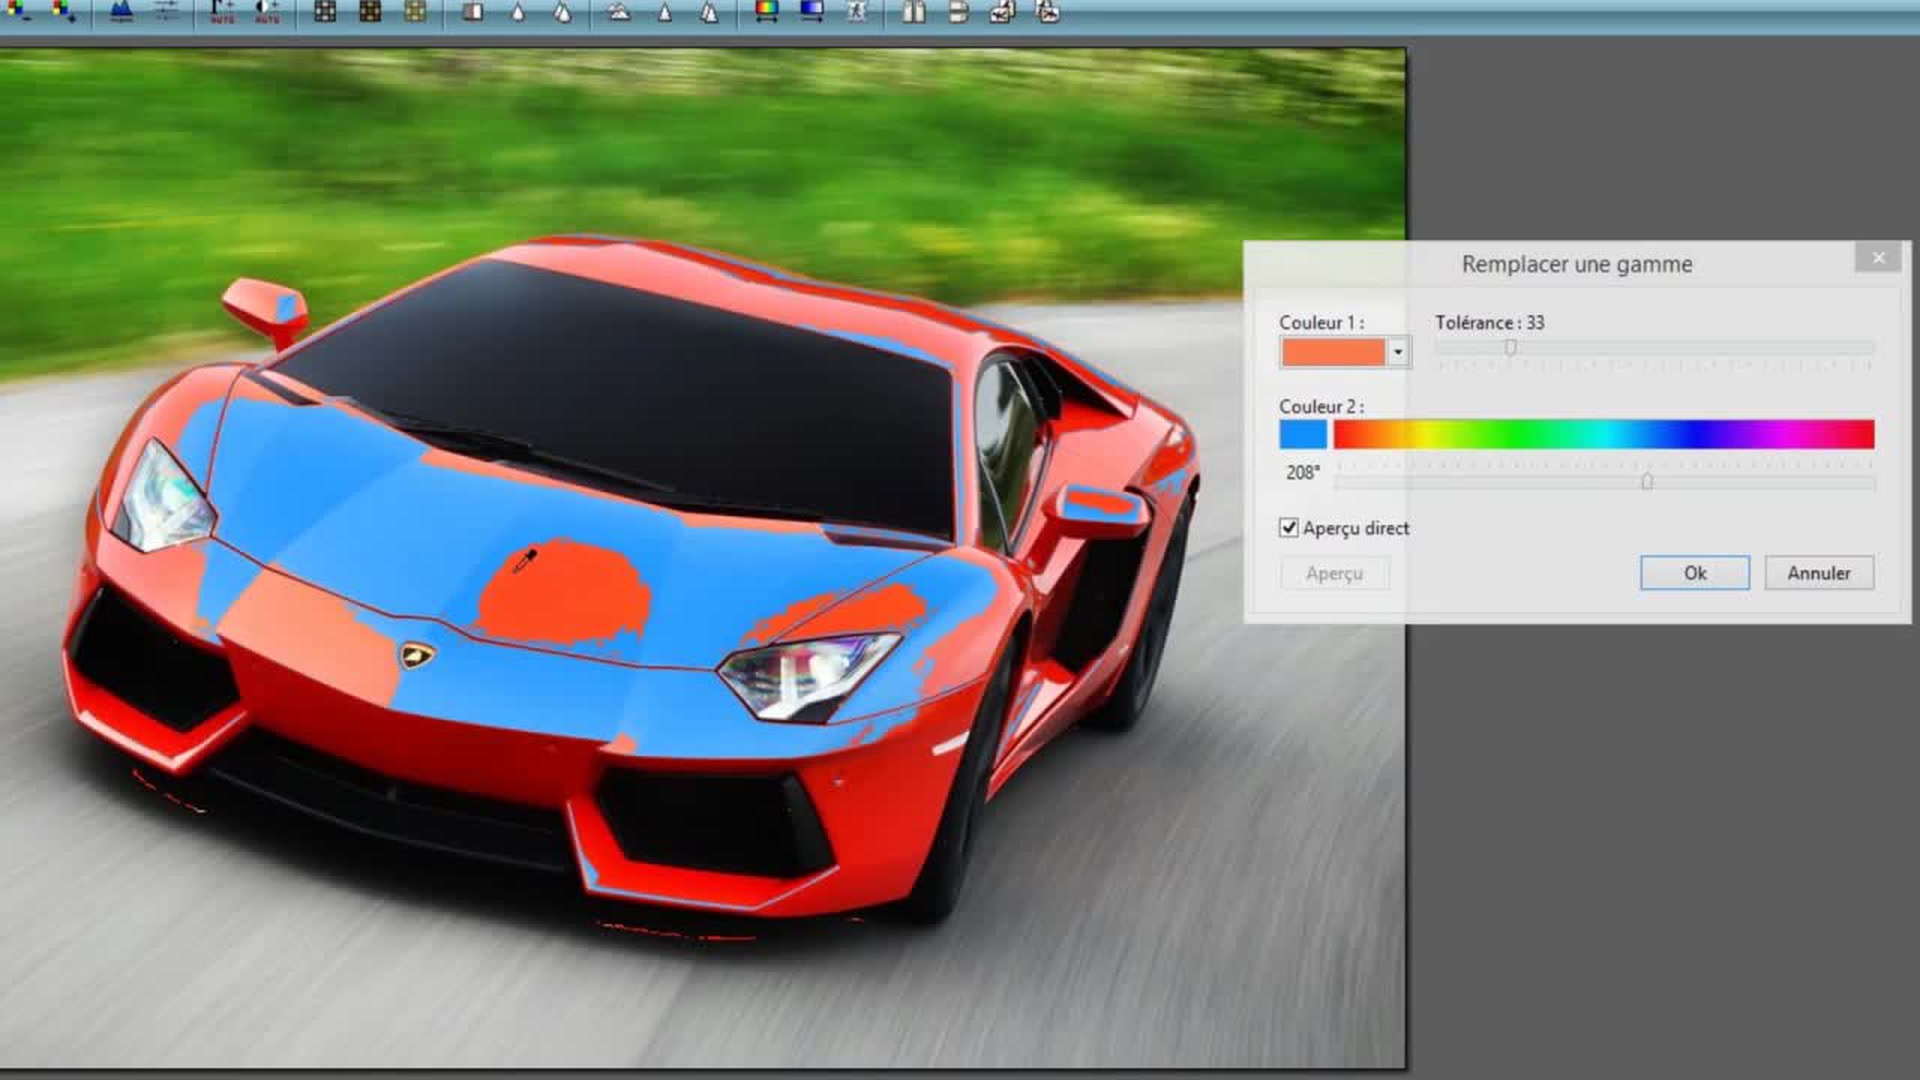This screenshot has height=1080, width=1920.
Task: Click the Tolérance slider handle
Action: pos(1510,347)
